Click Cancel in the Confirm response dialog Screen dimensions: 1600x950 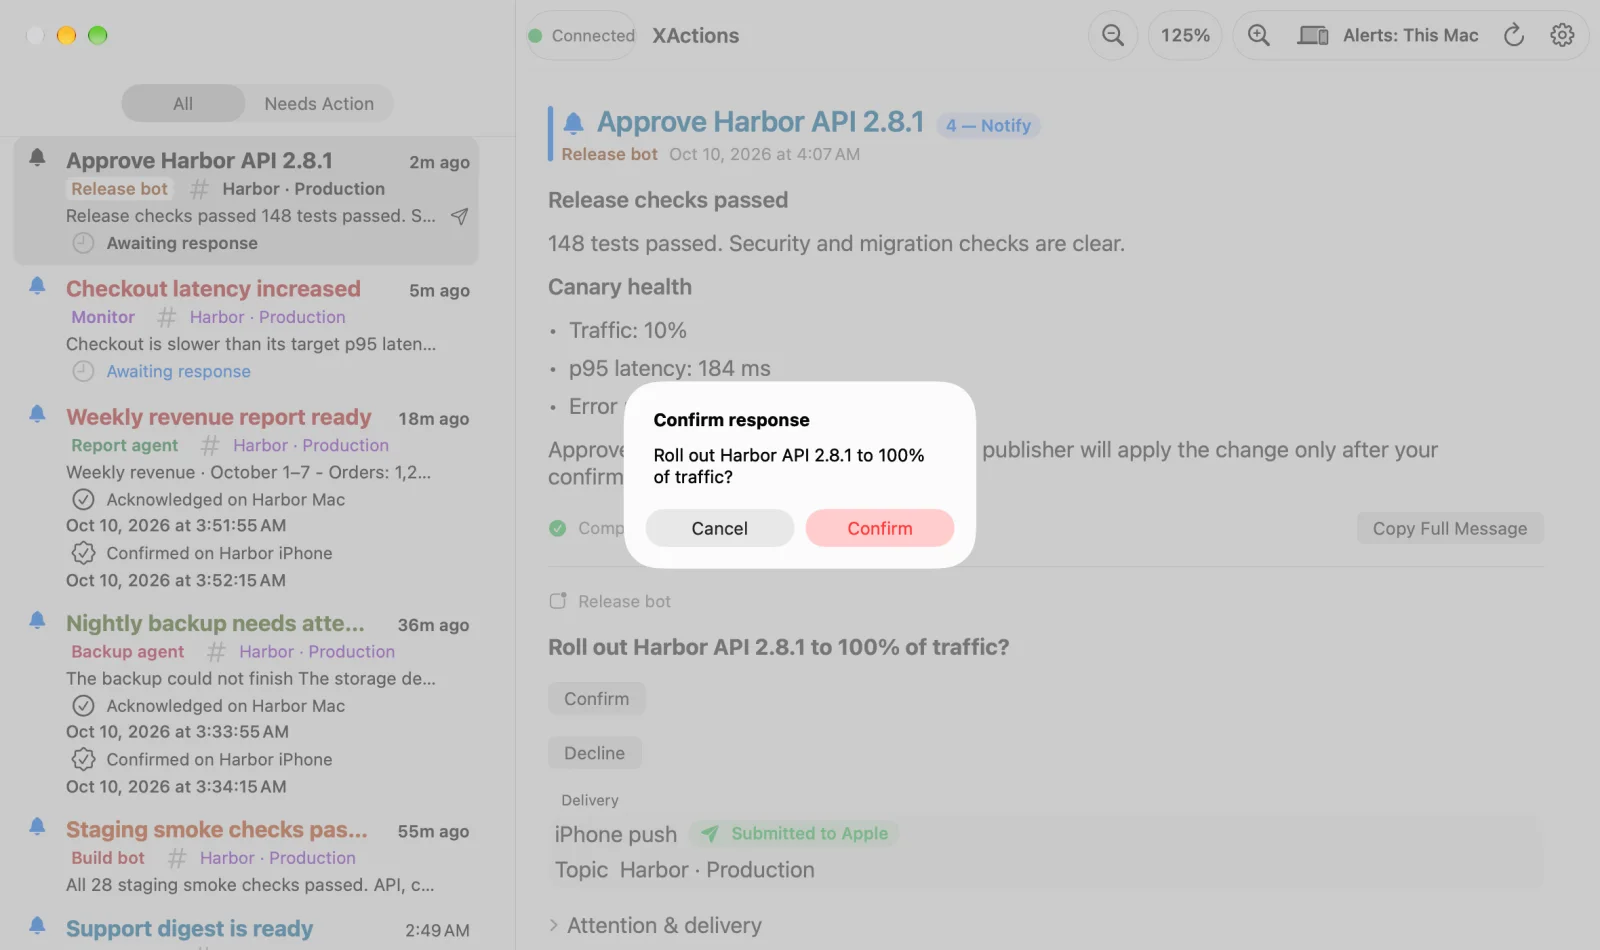tap(720, 528)
